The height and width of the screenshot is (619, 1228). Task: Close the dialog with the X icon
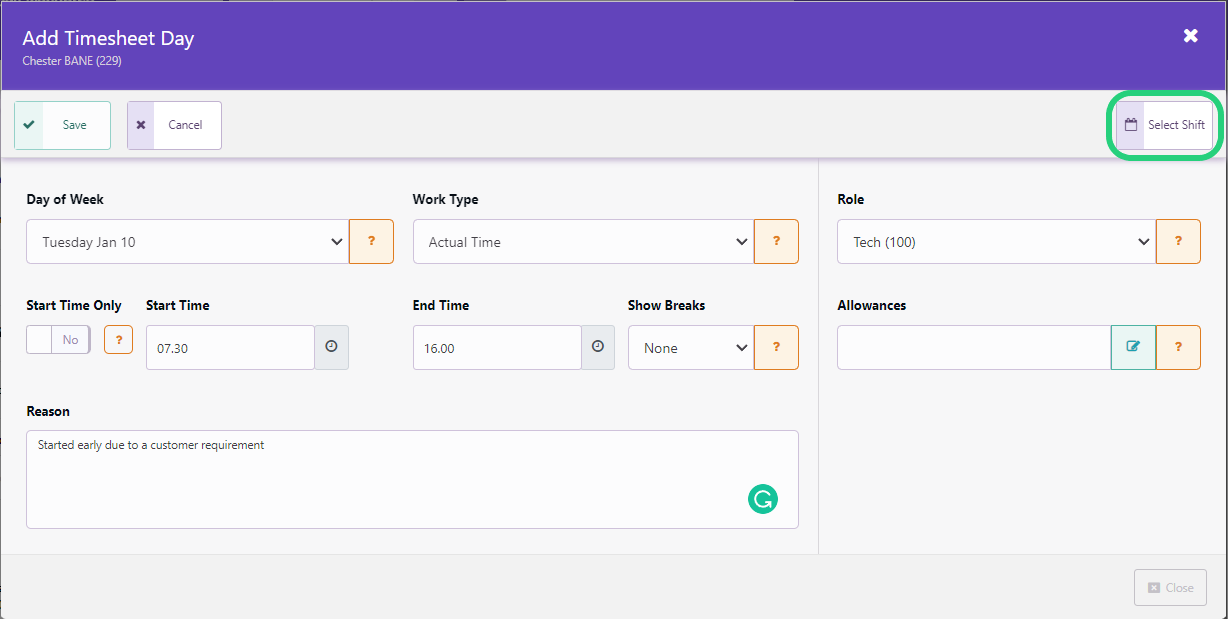[x=1190, y=36]
